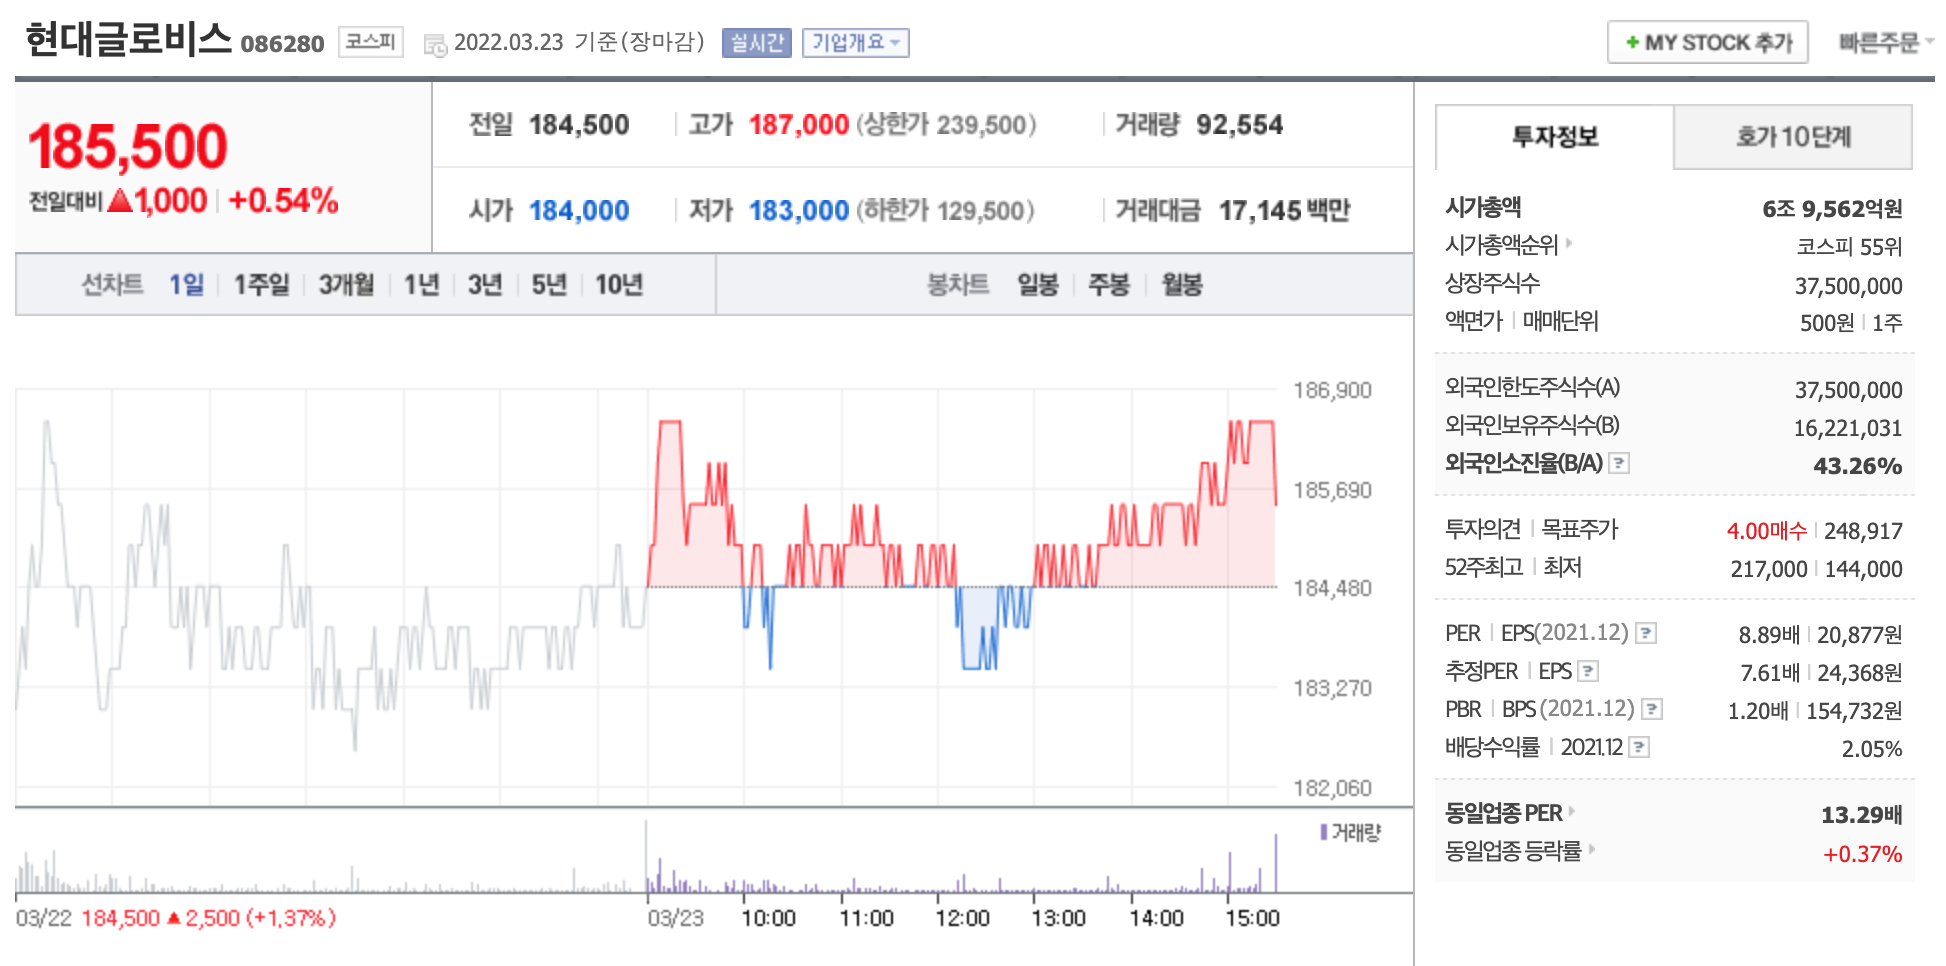Click the 거래대금 value 17,145 백만
The image size is (1946, 966).
click(x=1285, y=211)
